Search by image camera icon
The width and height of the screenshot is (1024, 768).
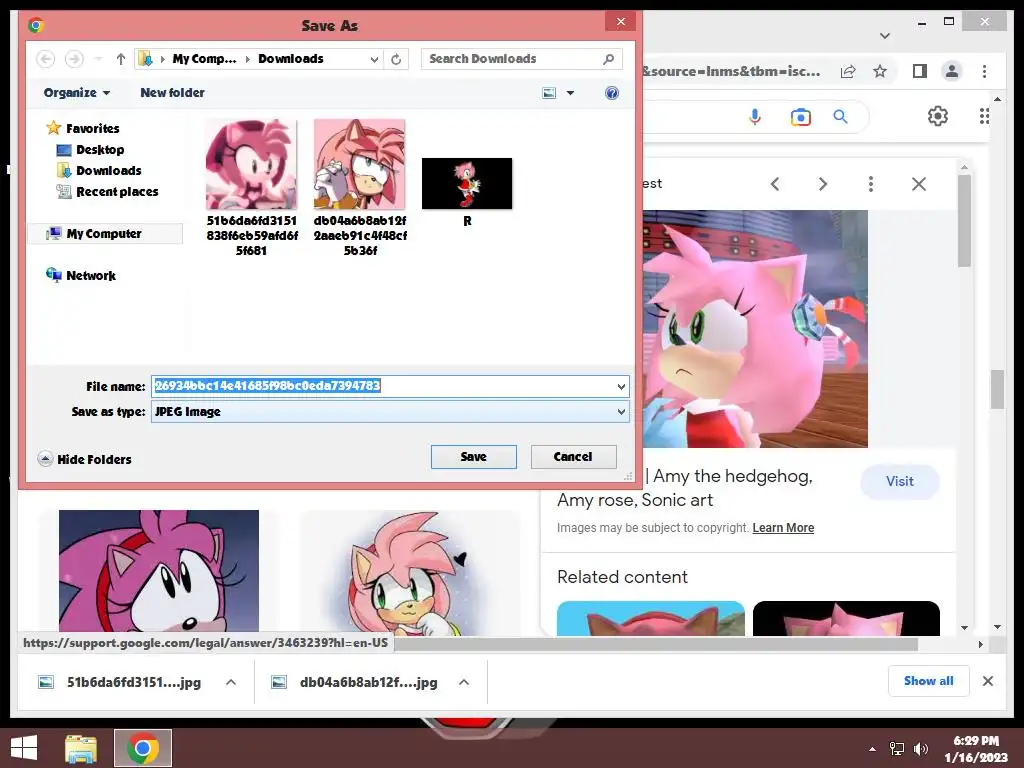[801, 117]
